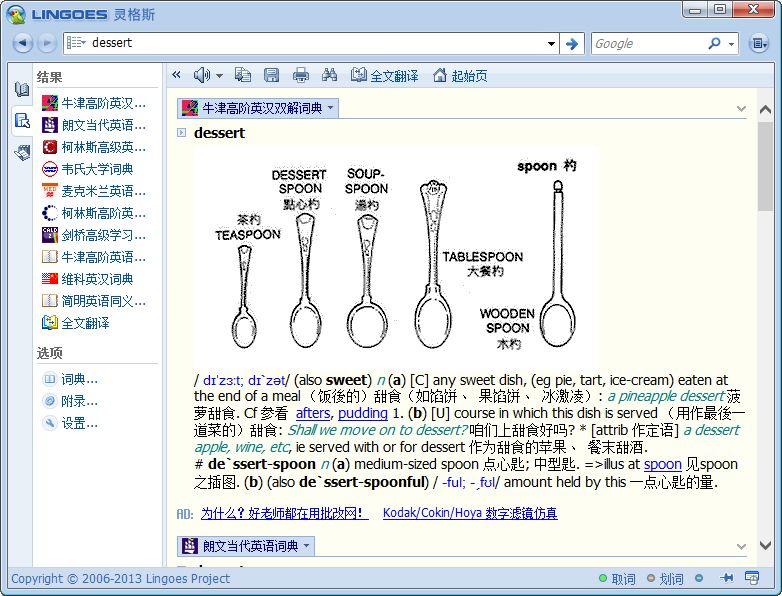Image resolution: width=782 pixels, height=596 pixels.
Task: Open the Google search engine dropdown arrow
Action: point(731,44)
